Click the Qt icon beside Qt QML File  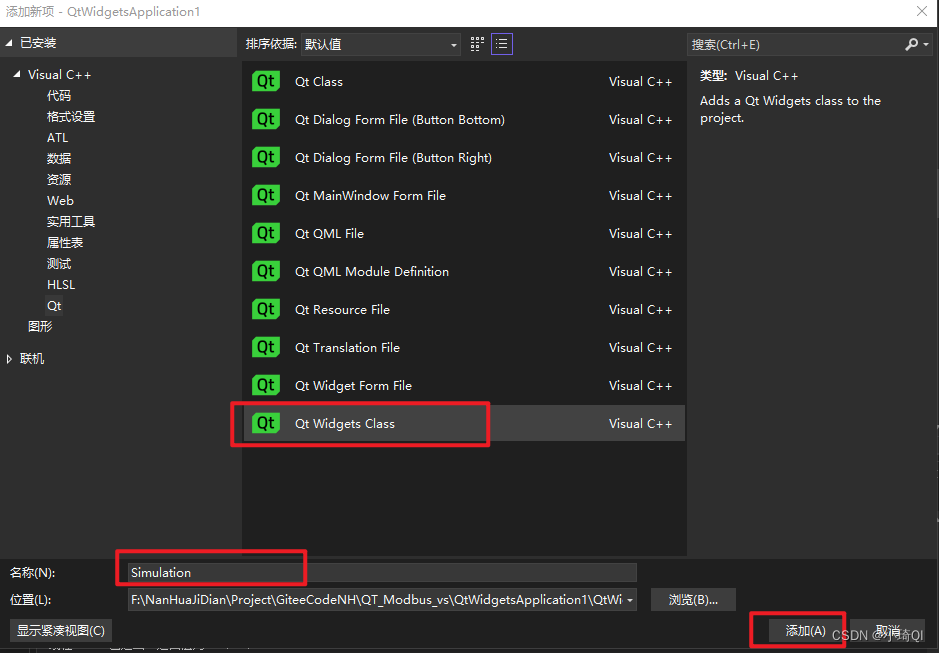[266, 233]
